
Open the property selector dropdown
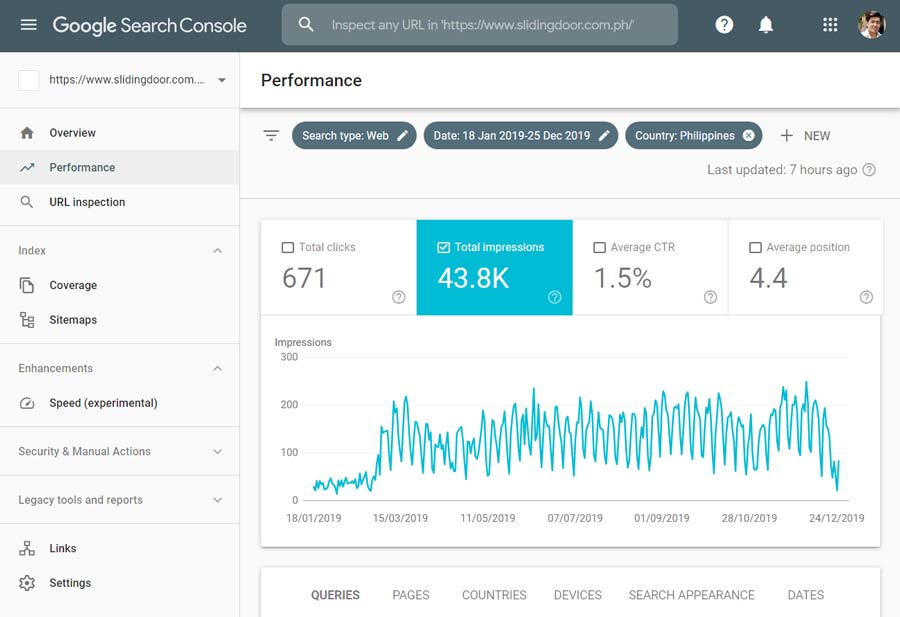click(221, 80)
